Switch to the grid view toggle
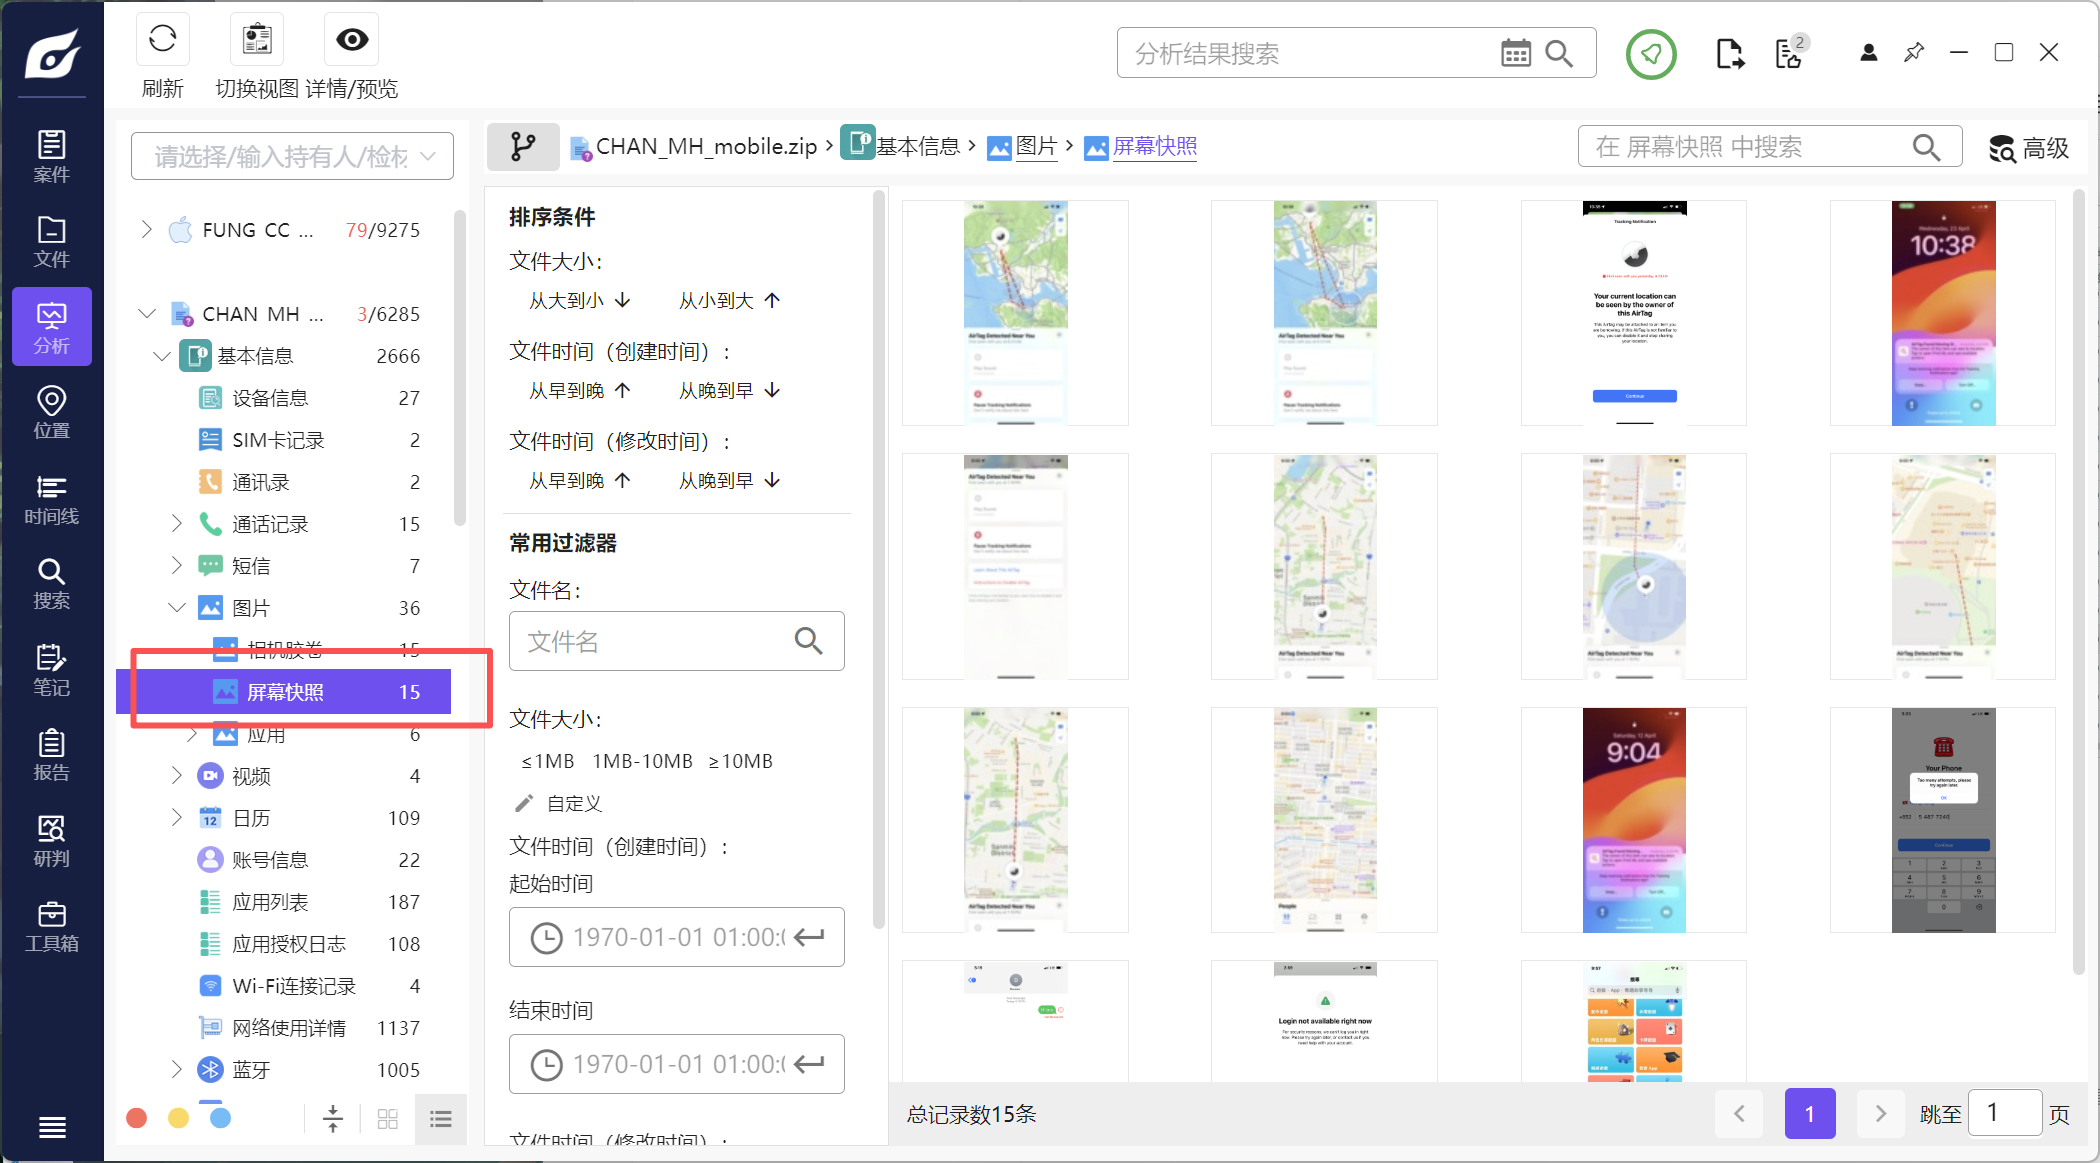The height and width of the screenshot is (1163, 2100). pyautogui.click(x=388, y=1118)
